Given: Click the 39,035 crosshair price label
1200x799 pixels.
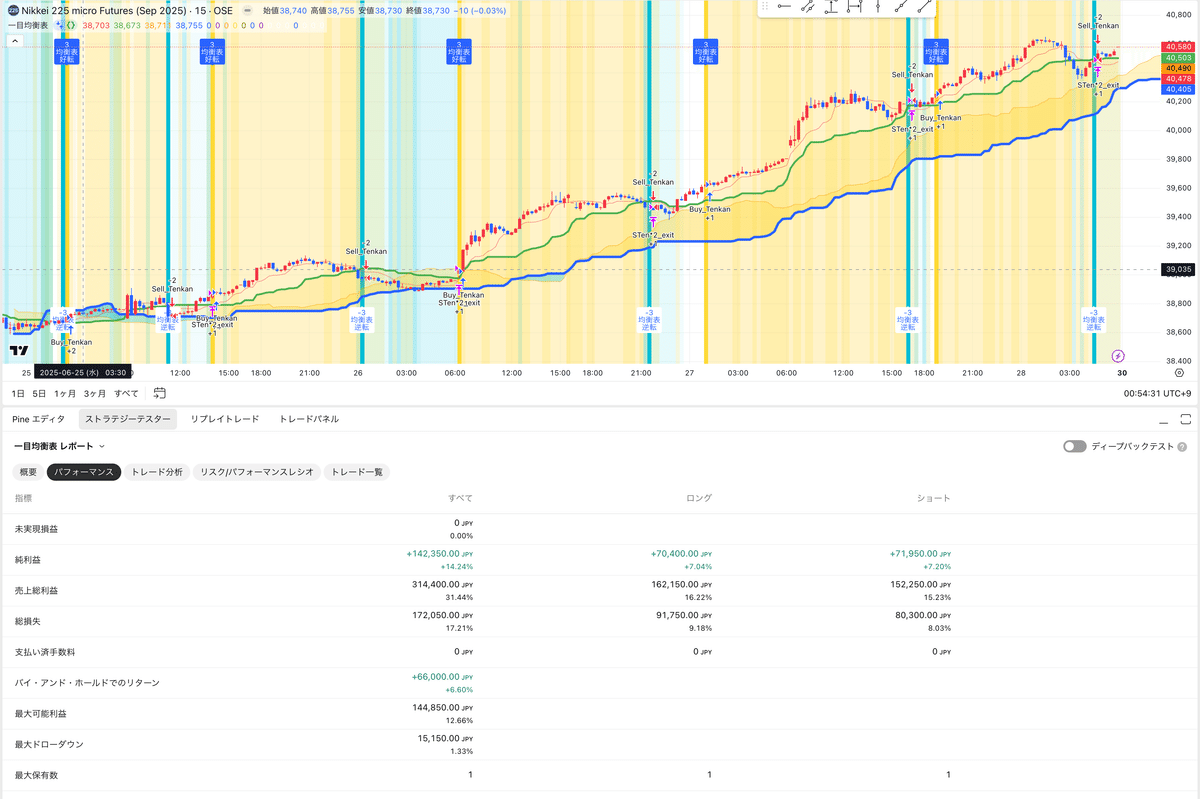Looking at the screenshot, I should pos(1178,269).
